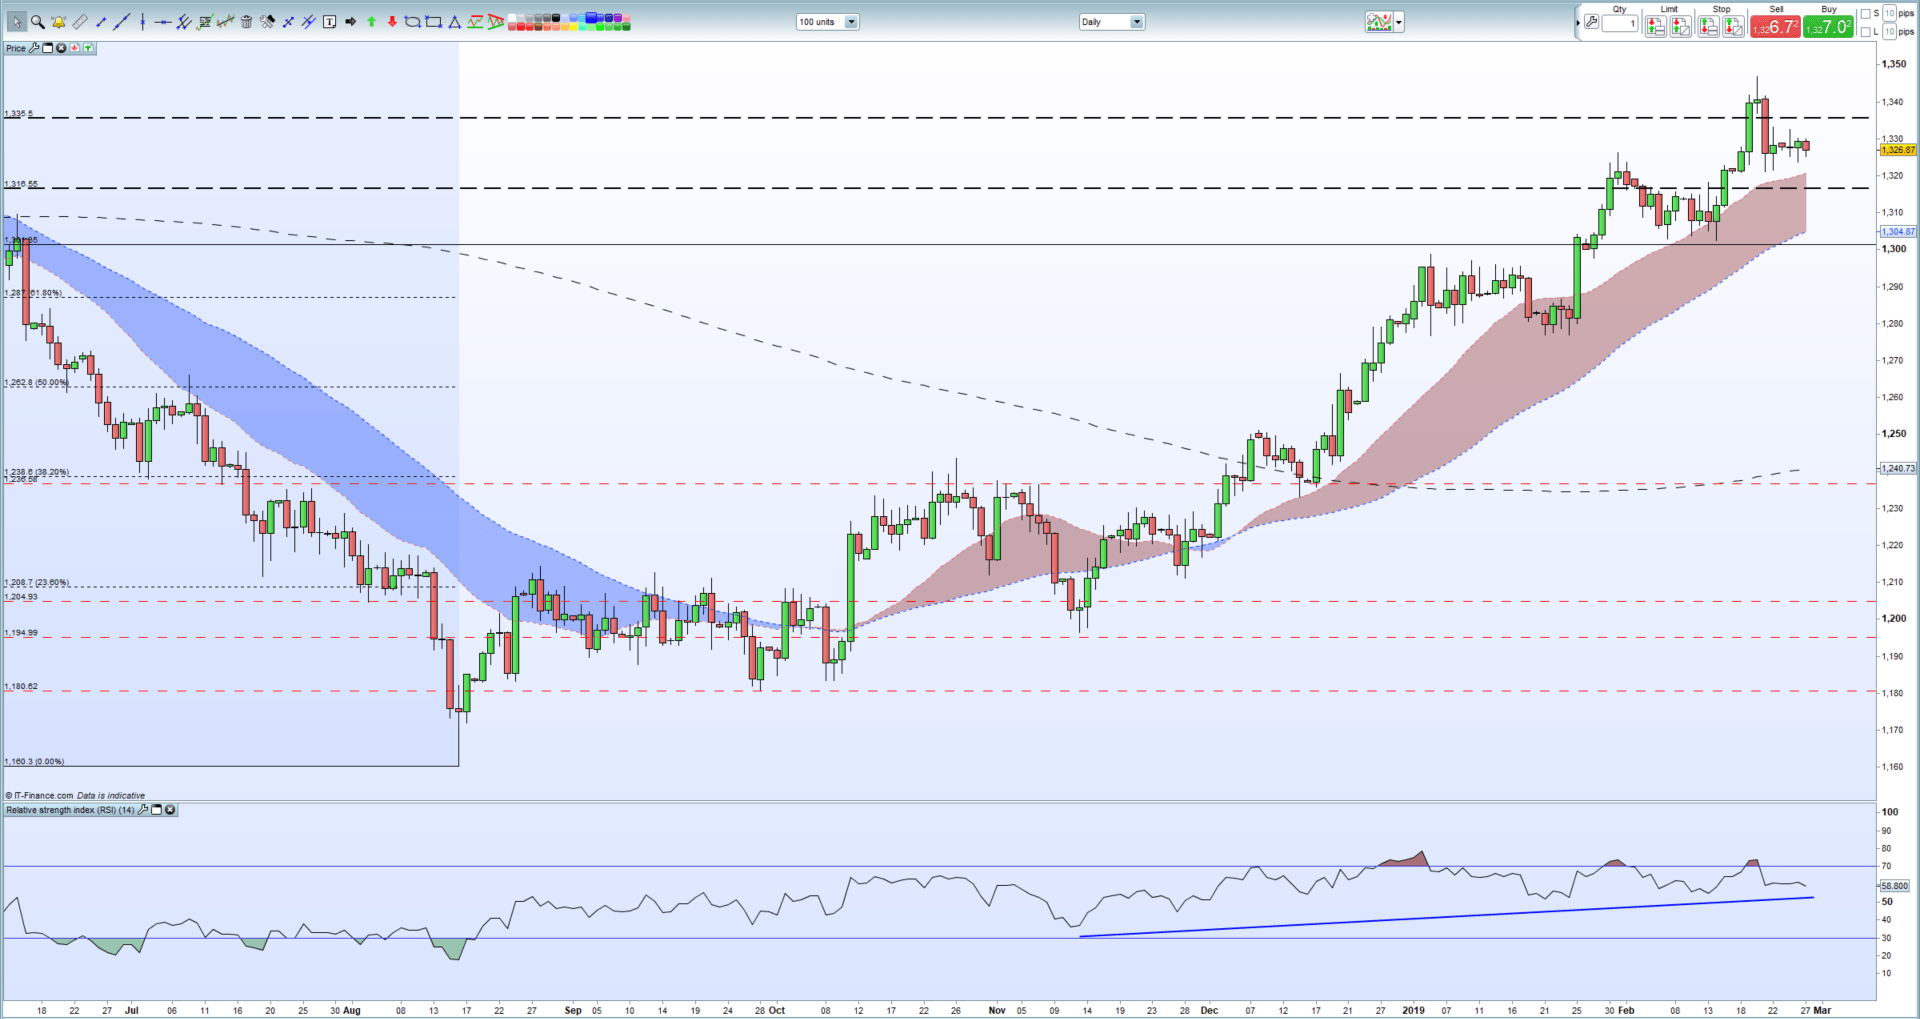Image resolution: width=1920 pixels, height=1019 pixels.
Task: Select the rectangle drawing tool
Action: click(x=434, y=22)
